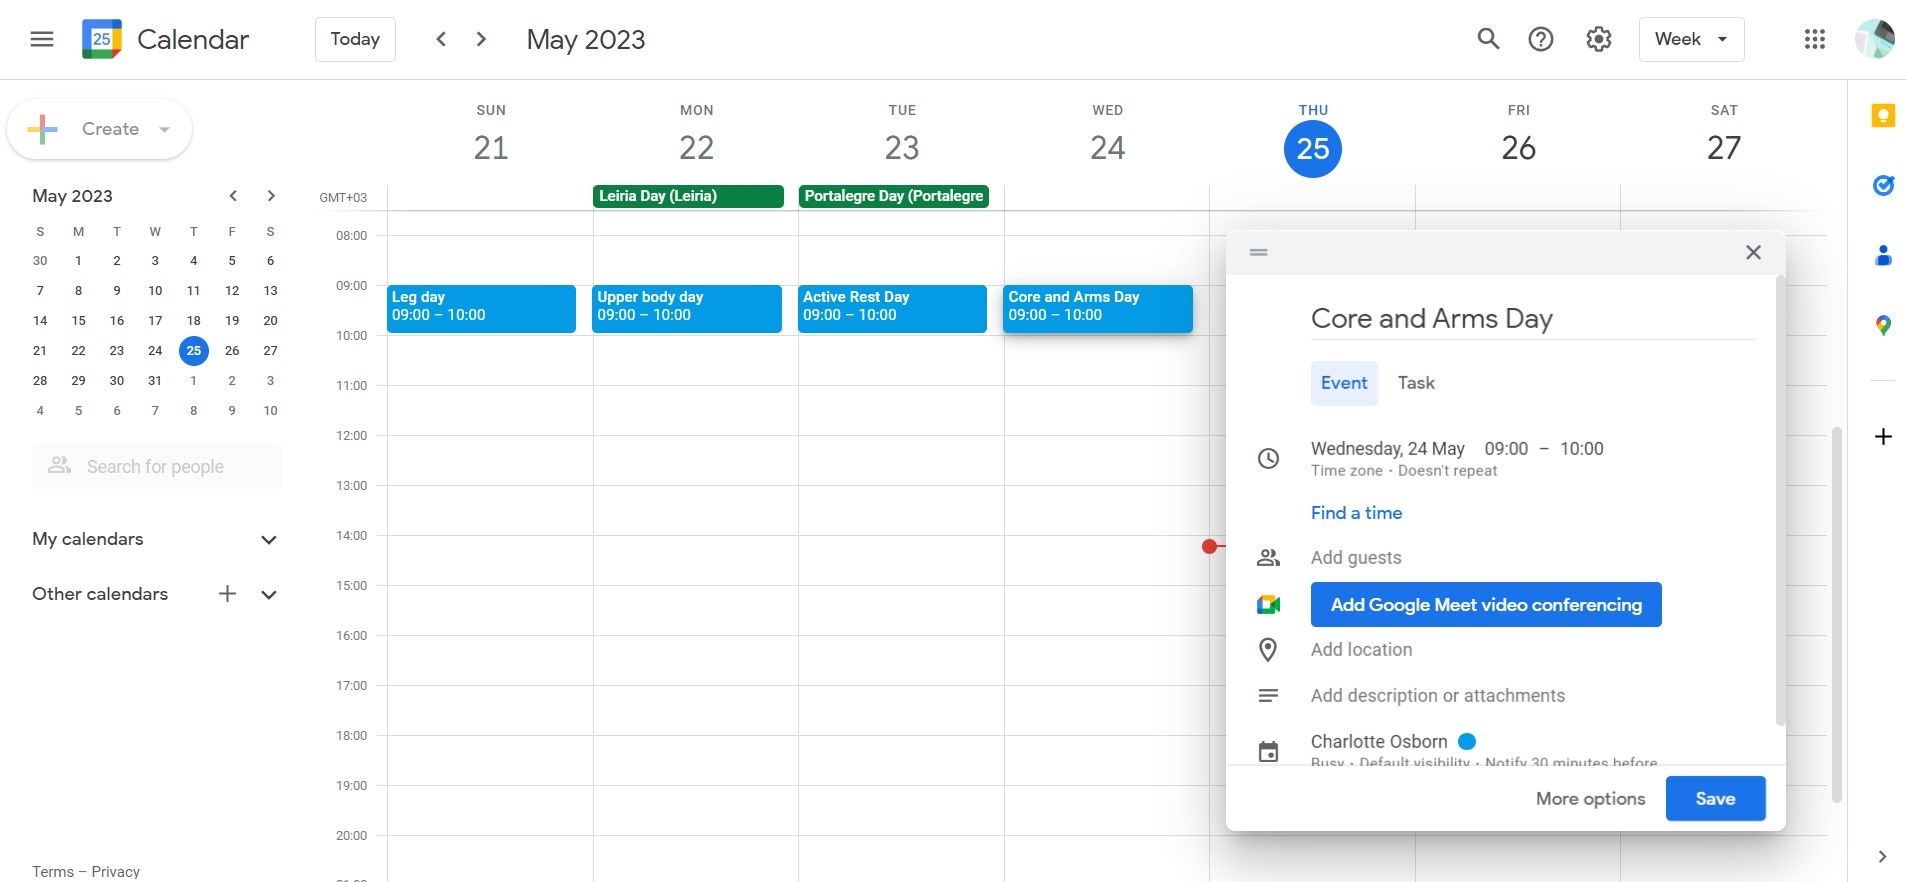Open the Settings gear menu
The width and height of the screenshot is (1907, 882).
point(1599,39)
